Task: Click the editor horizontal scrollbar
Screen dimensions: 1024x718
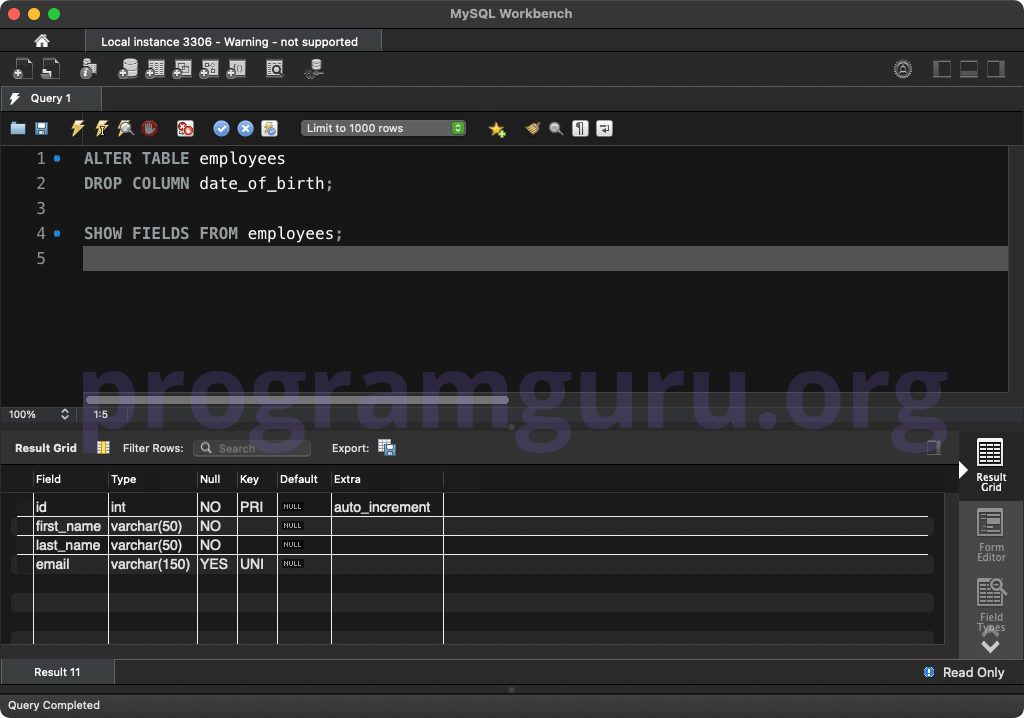Action: (x=297, y=400)
